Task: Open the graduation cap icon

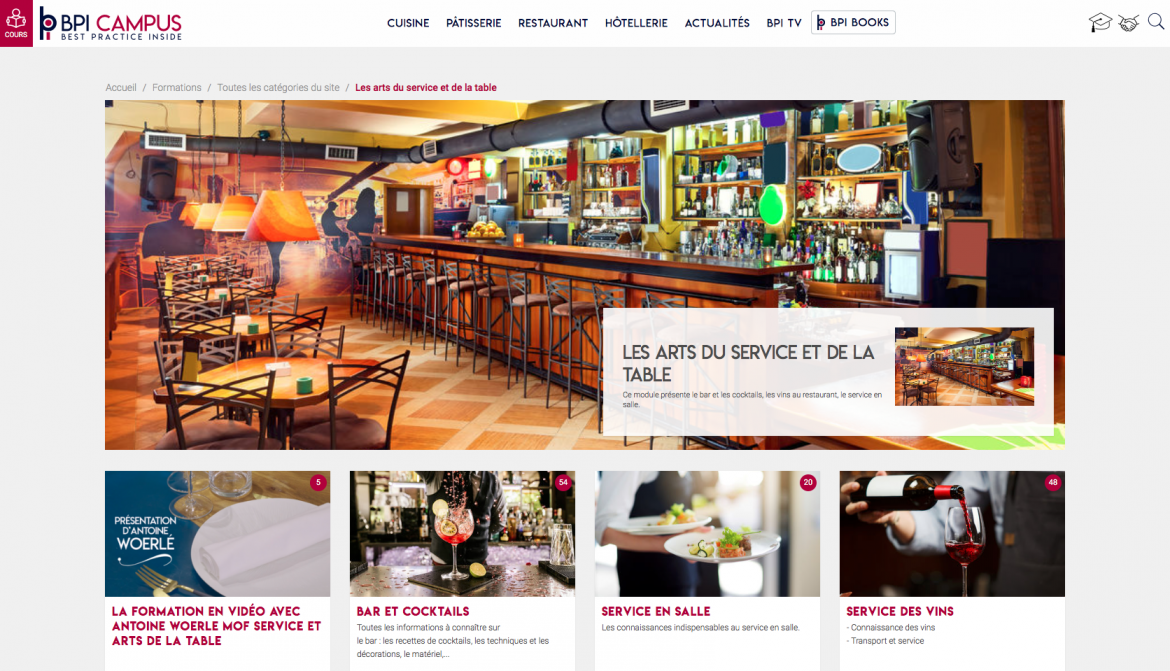Action: point(1100,22)
